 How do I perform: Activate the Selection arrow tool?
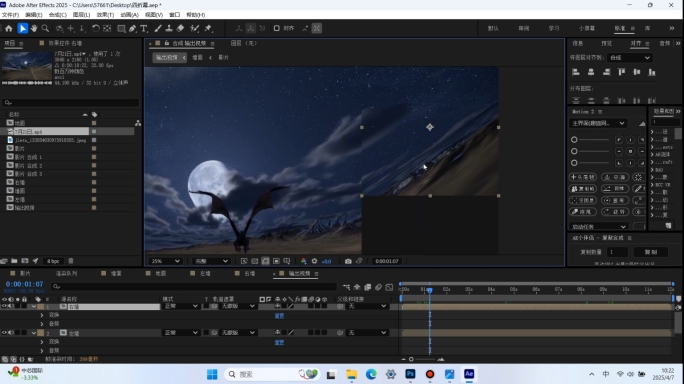click(22, 28)
